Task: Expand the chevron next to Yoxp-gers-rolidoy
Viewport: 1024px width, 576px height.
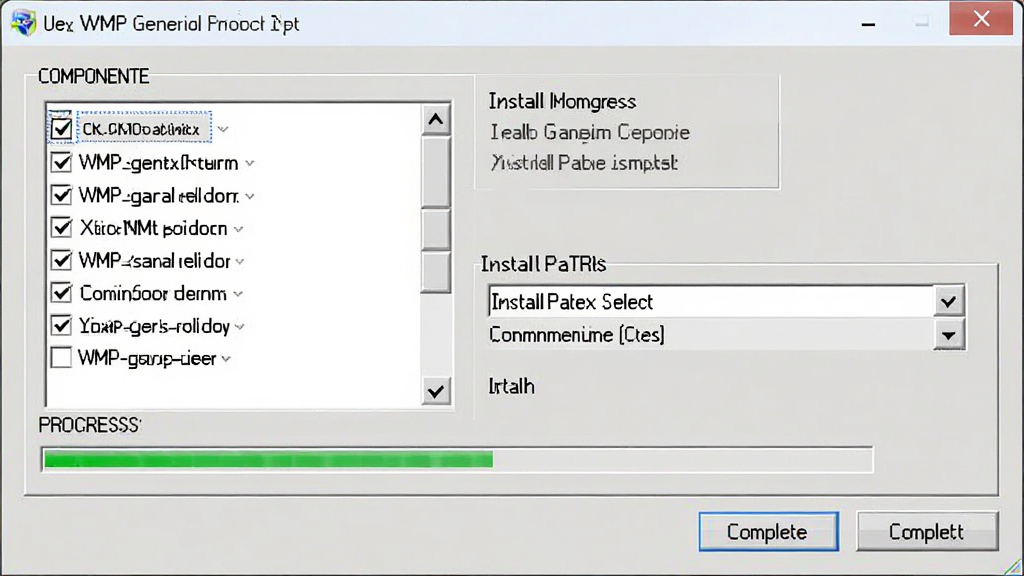Action: [240, 326]
